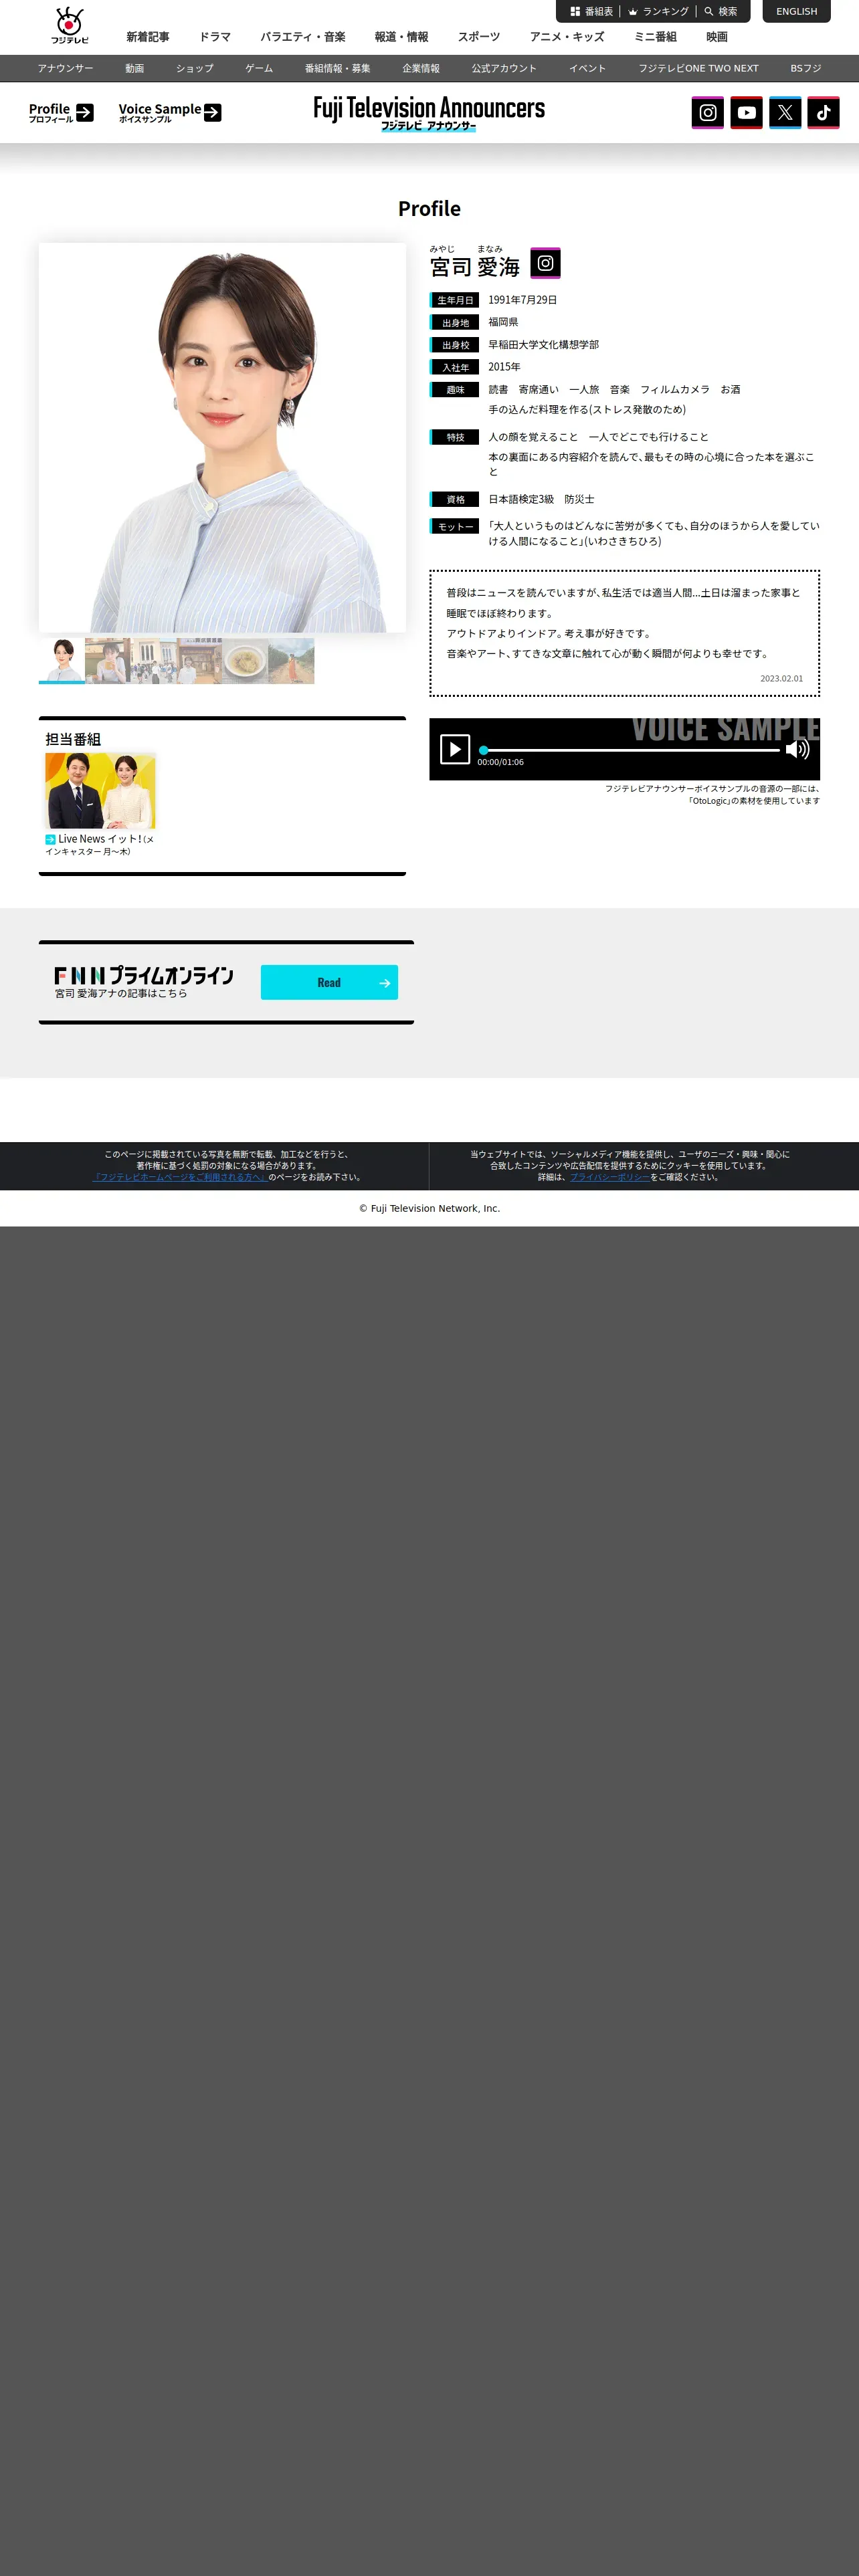Open ランキング with the crown icon
Image resolution: width=859 pixels, height=2576 pixels.
pos(658,12)
